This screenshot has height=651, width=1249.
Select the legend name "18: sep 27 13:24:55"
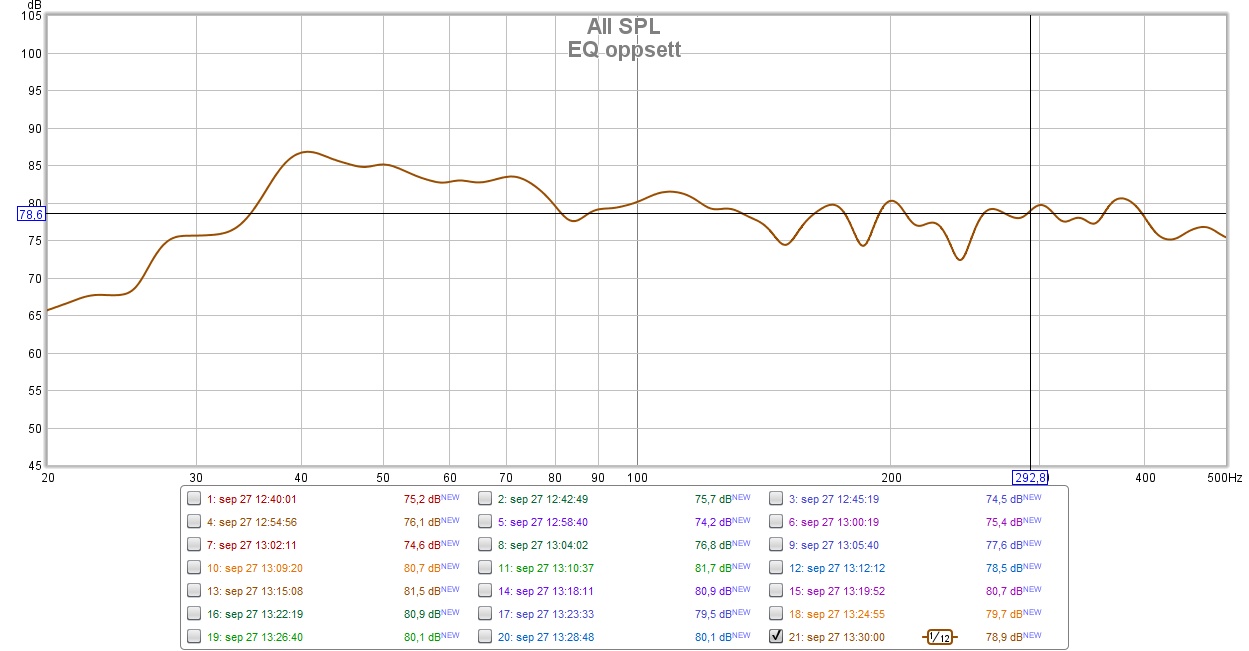click(837, 614)
